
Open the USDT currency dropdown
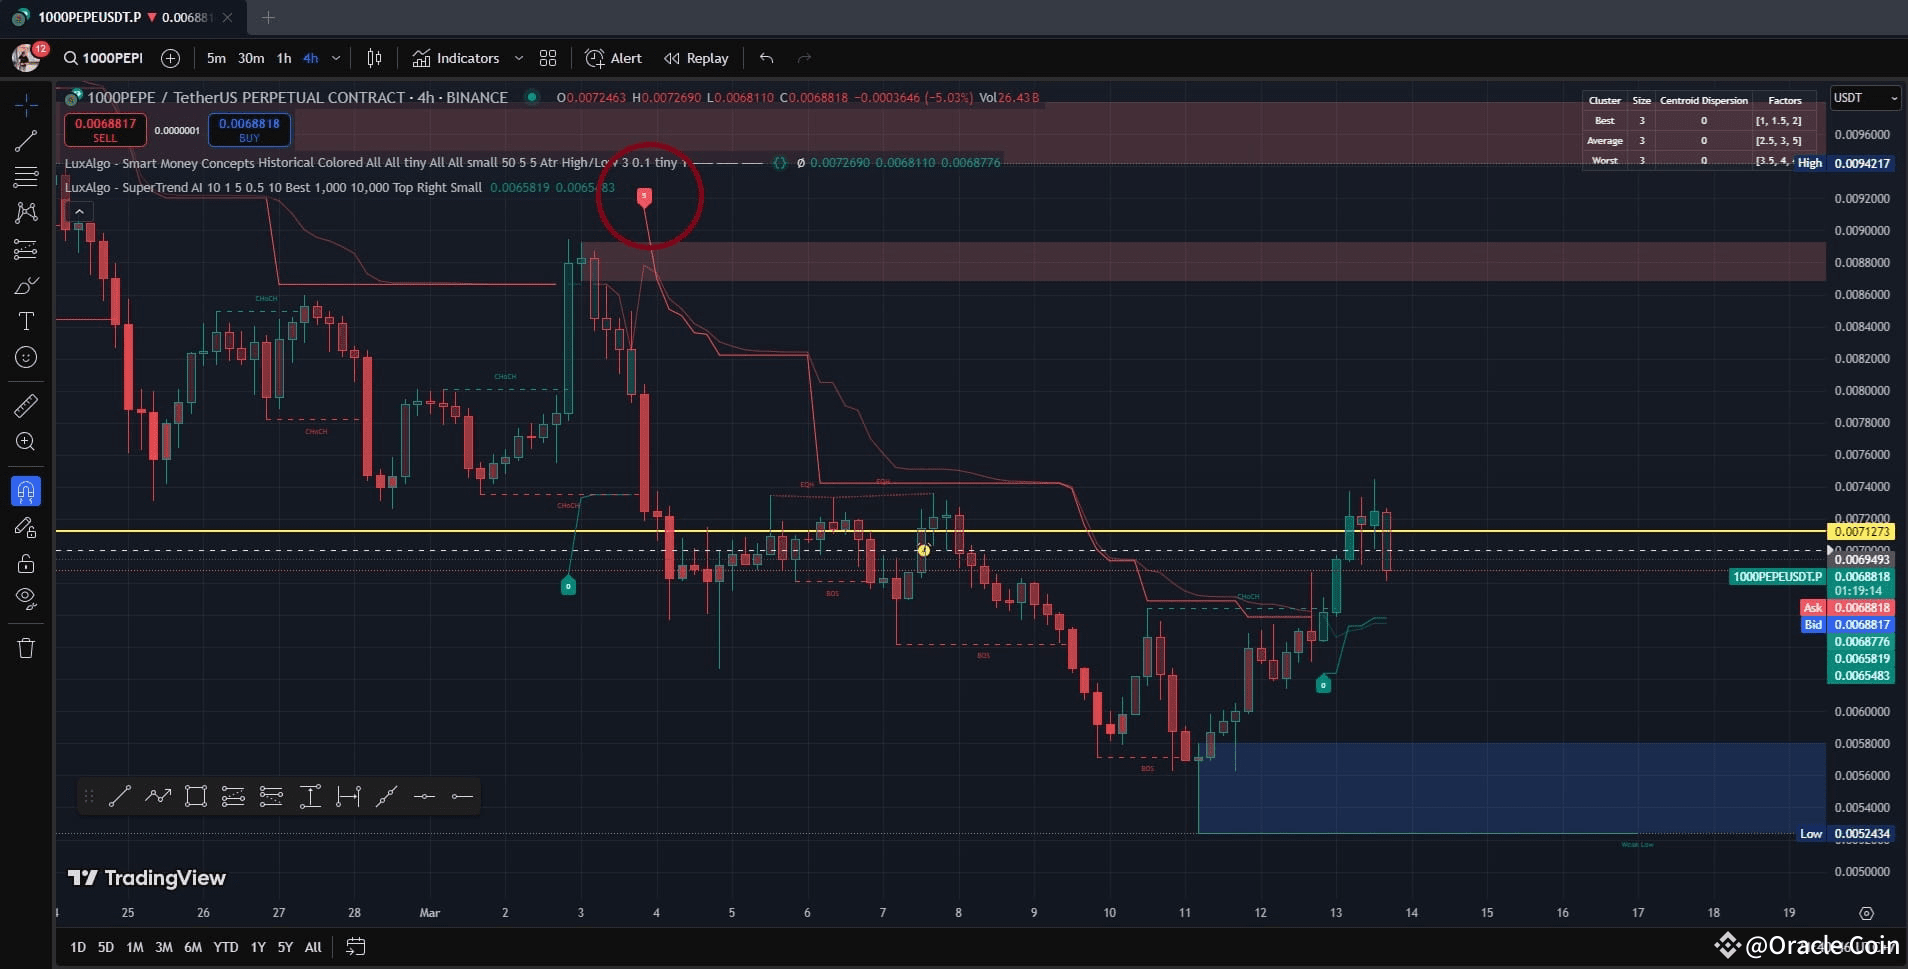click(x=1864, y=98)
